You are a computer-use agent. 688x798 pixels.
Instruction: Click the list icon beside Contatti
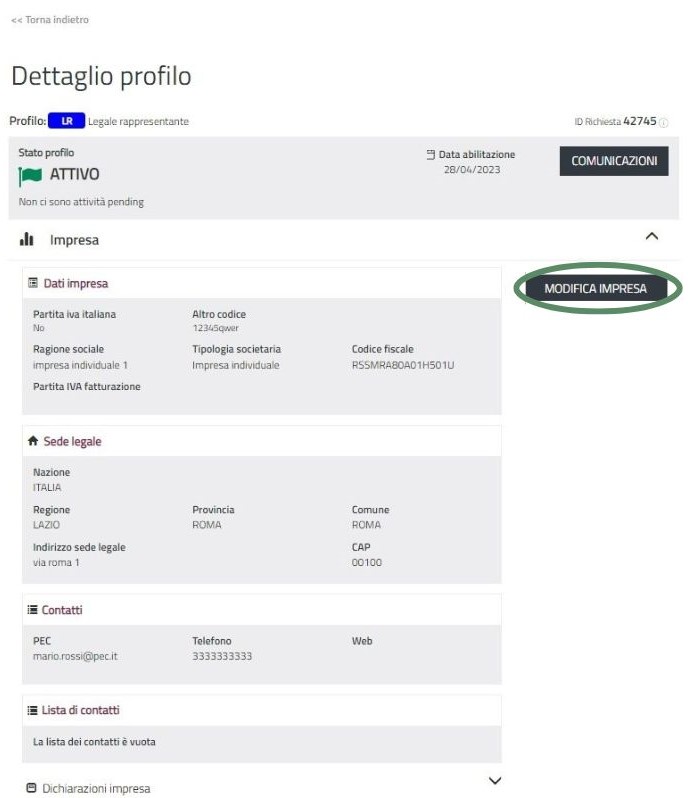(33, 609)
